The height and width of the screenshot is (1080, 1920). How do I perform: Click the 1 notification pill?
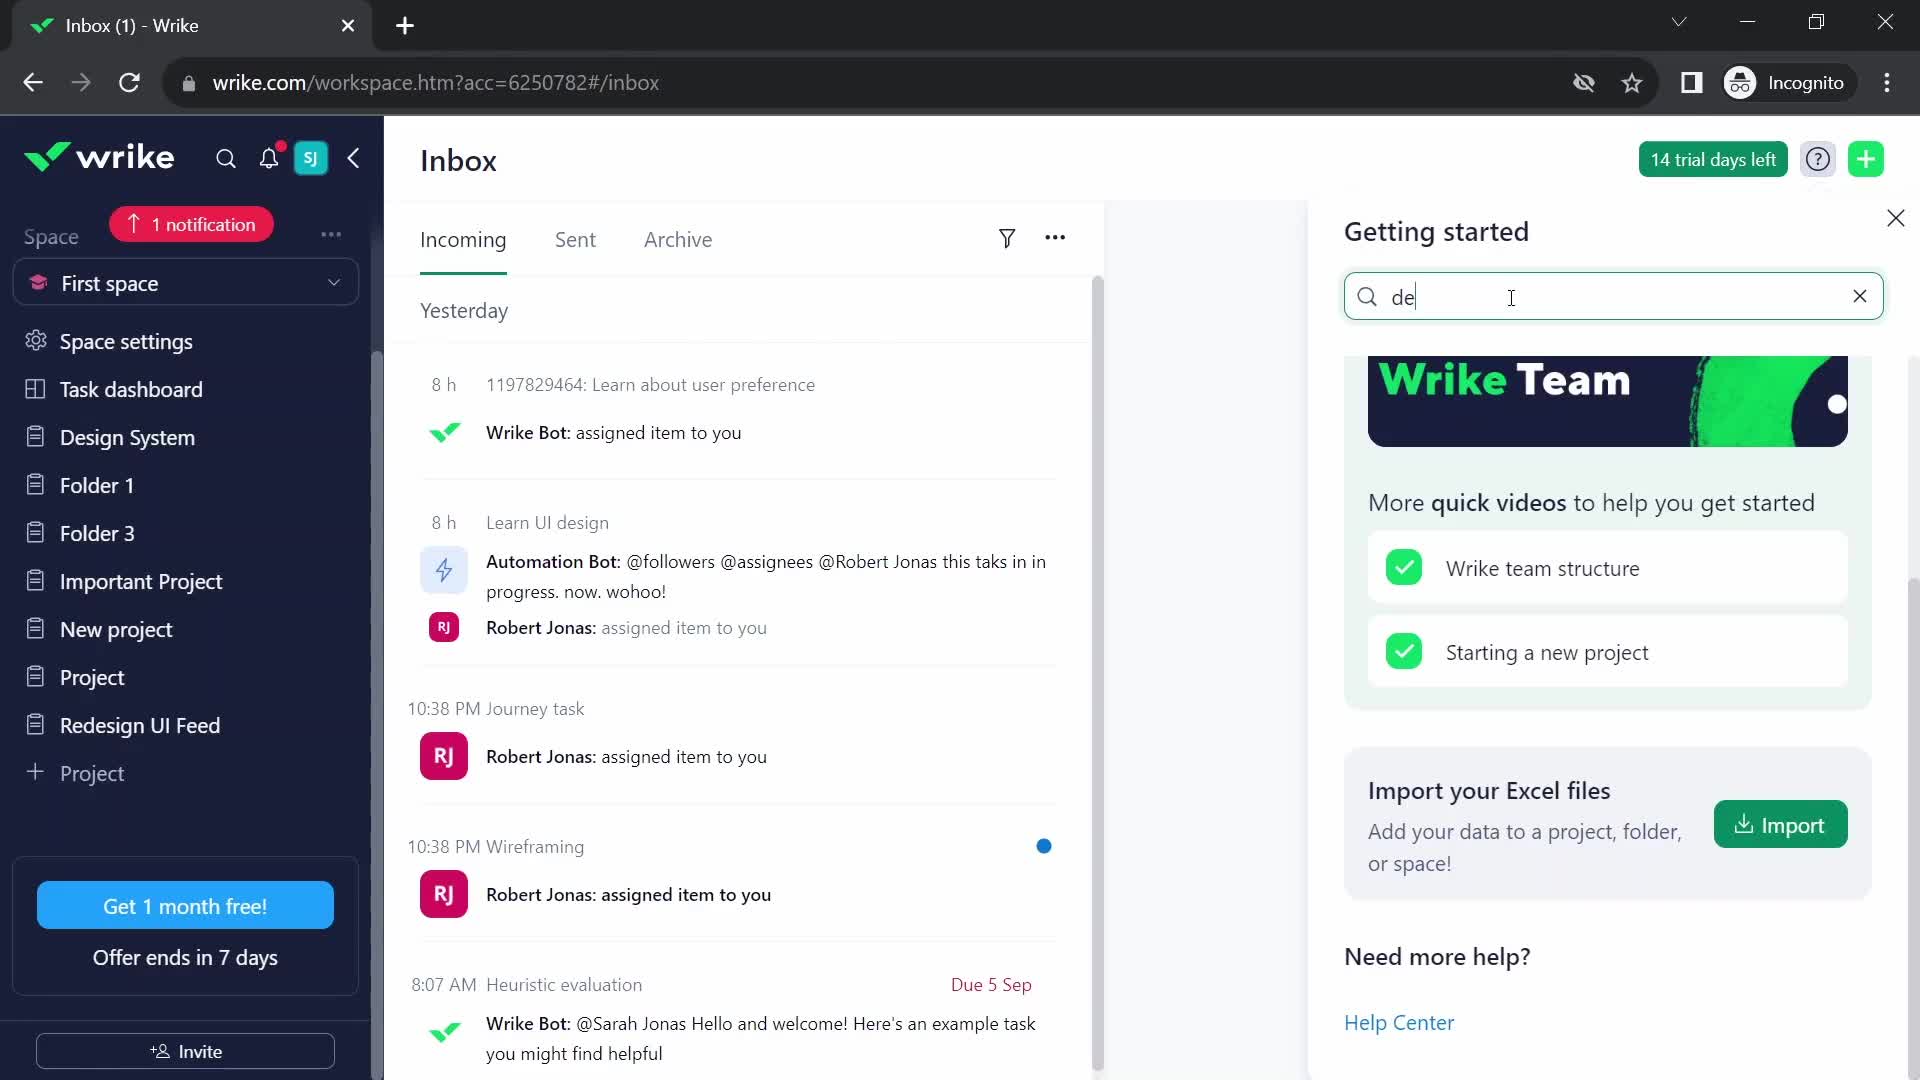191,224
